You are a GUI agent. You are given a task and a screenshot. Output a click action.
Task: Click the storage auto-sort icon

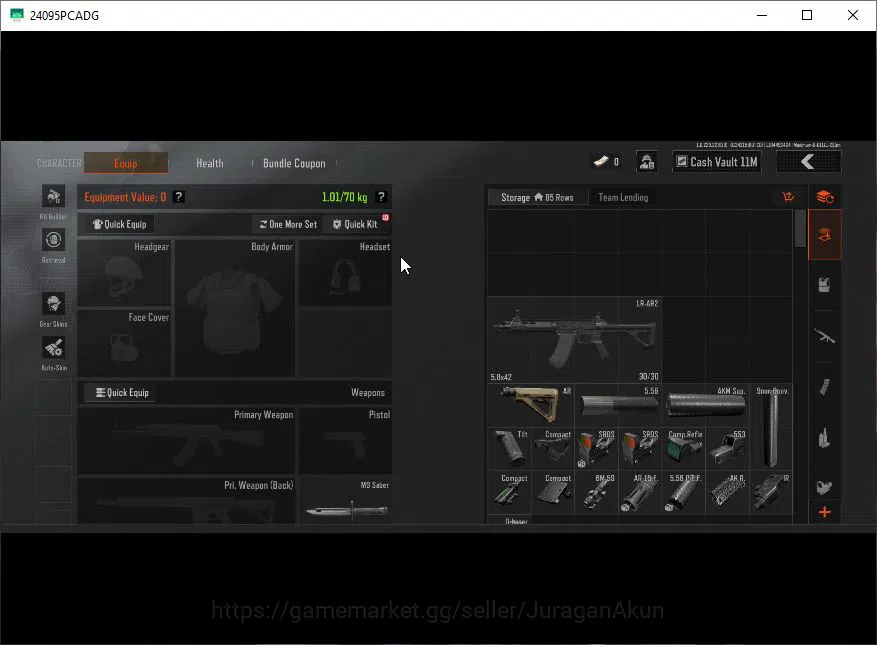825,197
